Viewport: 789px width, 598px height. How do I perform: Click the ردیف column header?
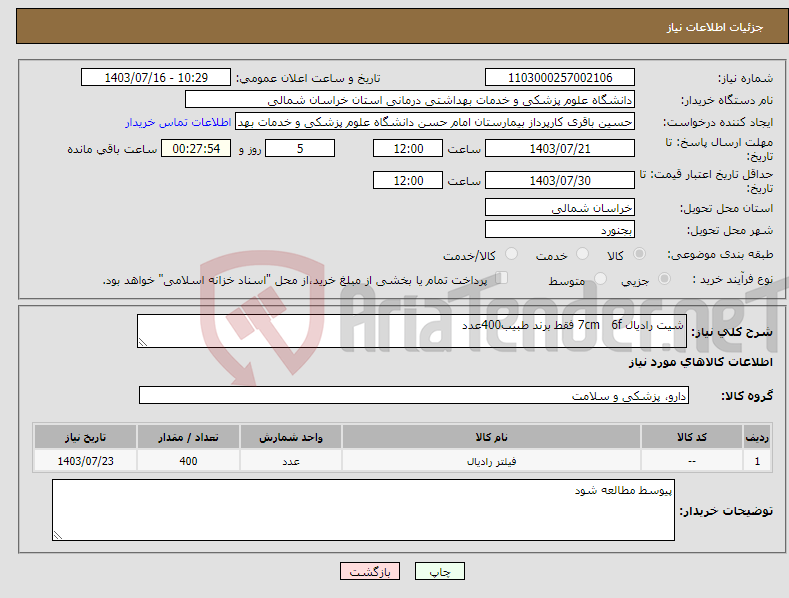click(757, 436)
